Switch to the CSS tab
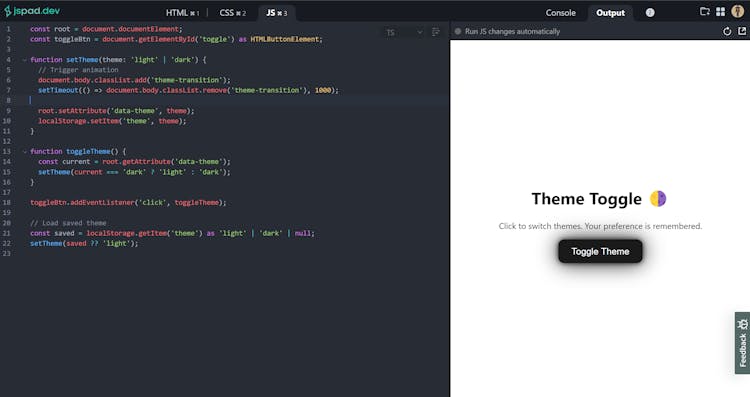The image size is (750, 397). coord(232,13)
